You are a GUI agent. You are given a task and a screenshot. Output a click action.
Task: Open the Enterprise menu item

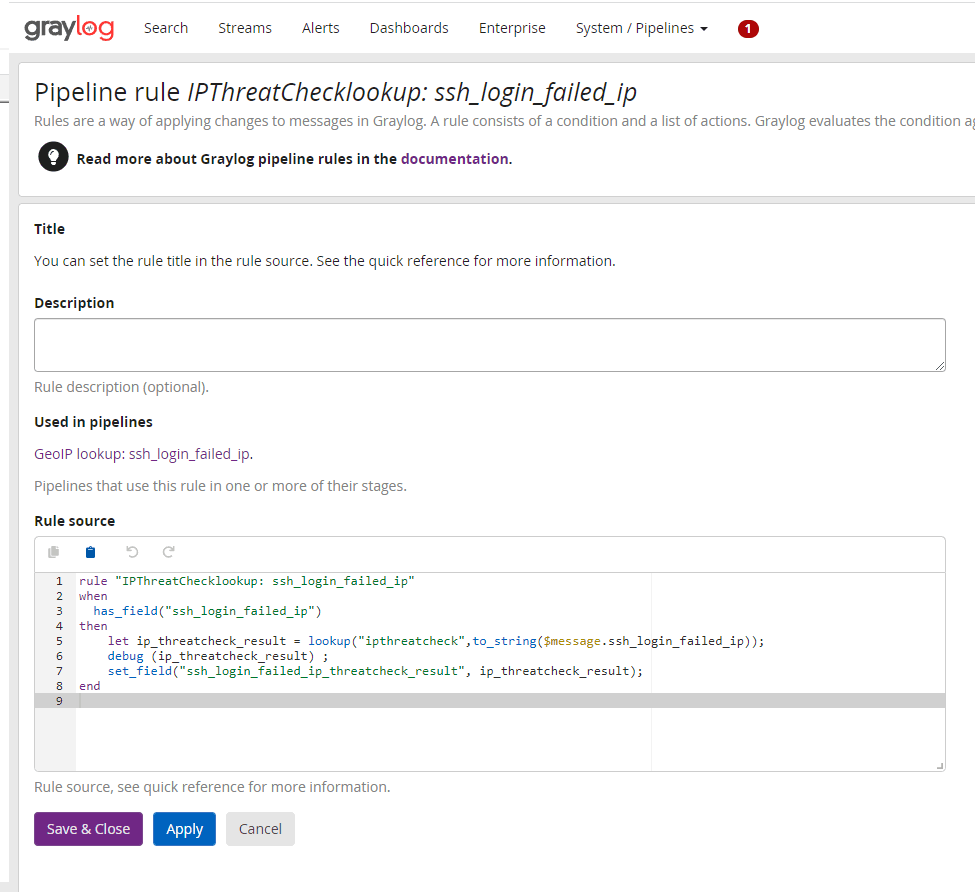click(512, 28)
